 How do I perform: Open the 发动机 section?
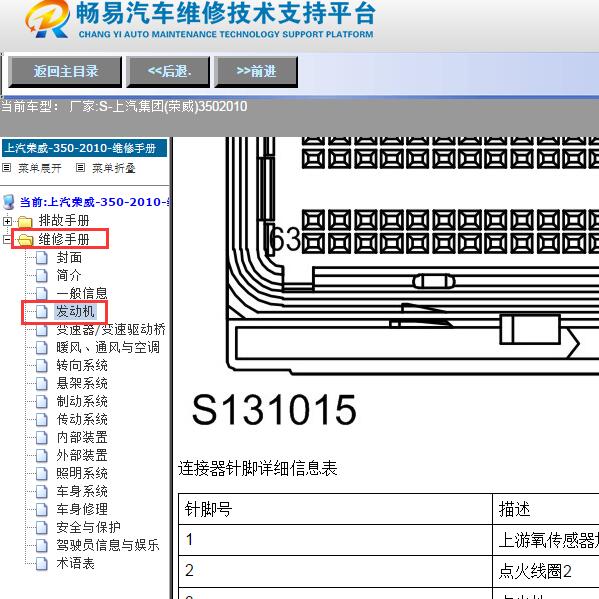75,311
